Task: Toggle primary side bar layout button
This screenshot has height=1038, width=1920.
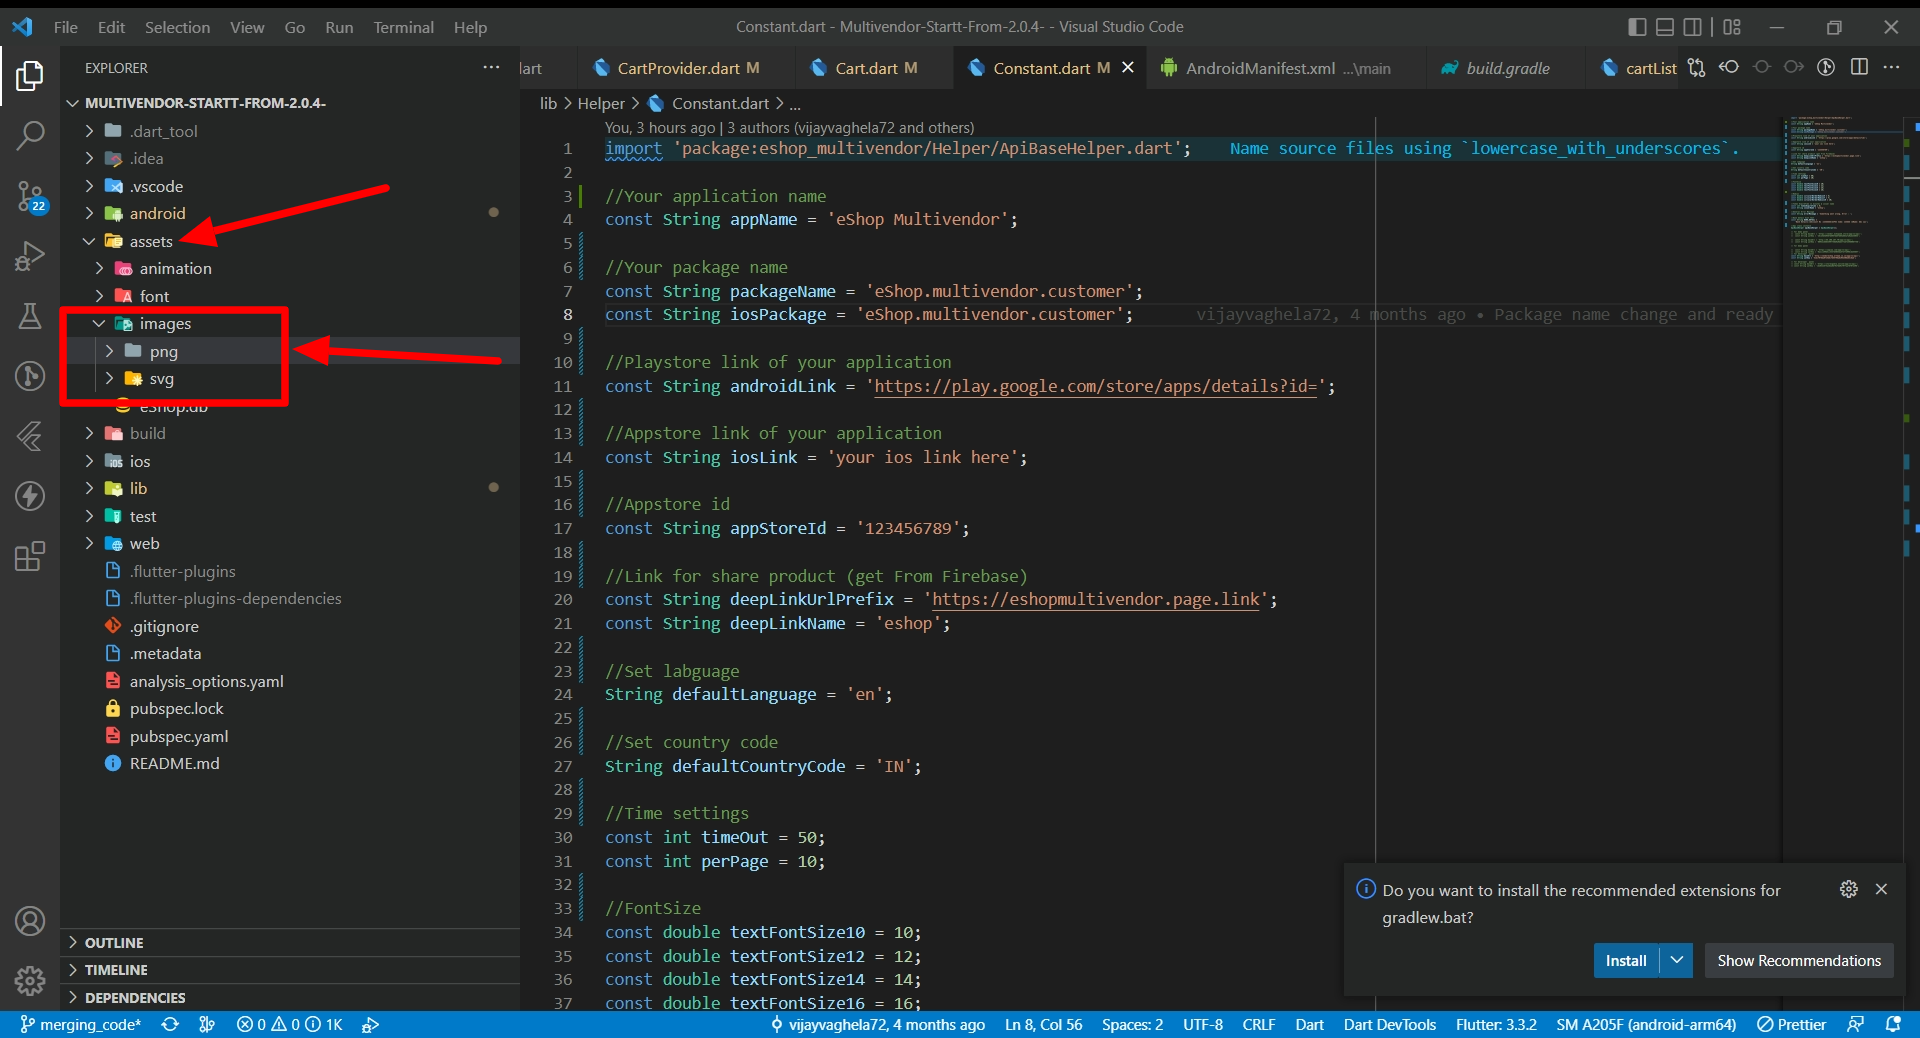Action: pyautogui.click(x=1637, y=27)
